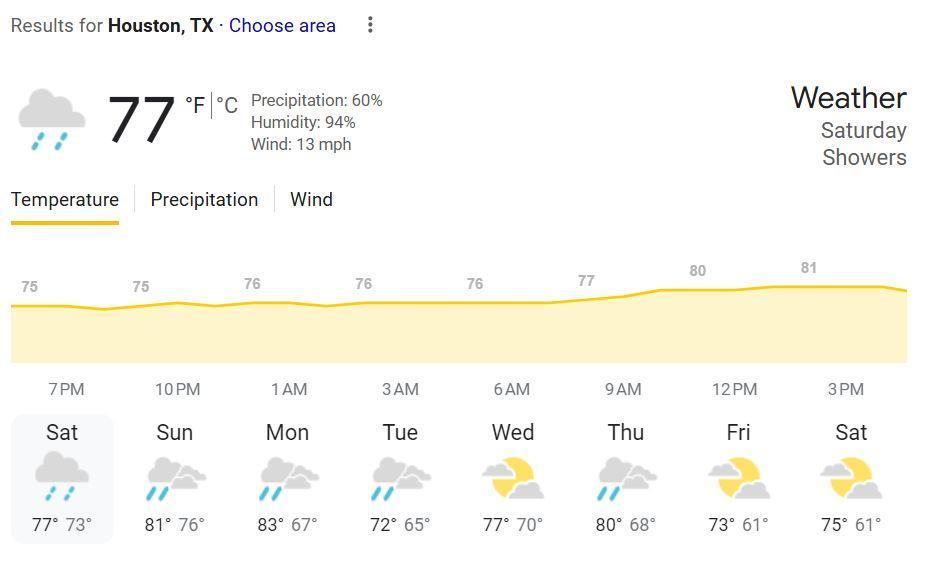
Task: Select the Temperature tab
Action: (65, 200)
